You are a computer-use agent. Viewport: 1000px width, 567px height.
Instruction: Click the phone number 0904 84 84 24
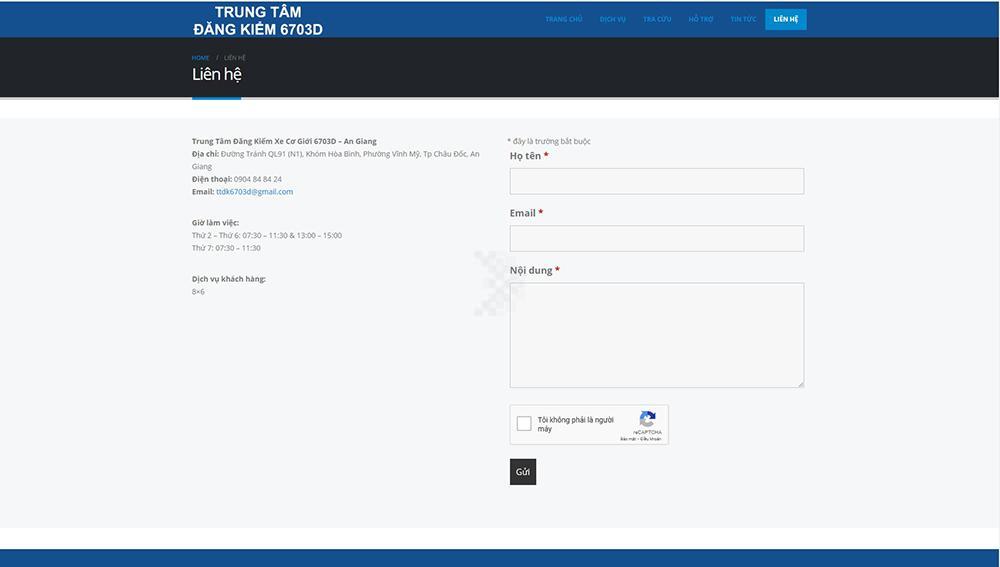pyautogui.click(x=258, y=179)
